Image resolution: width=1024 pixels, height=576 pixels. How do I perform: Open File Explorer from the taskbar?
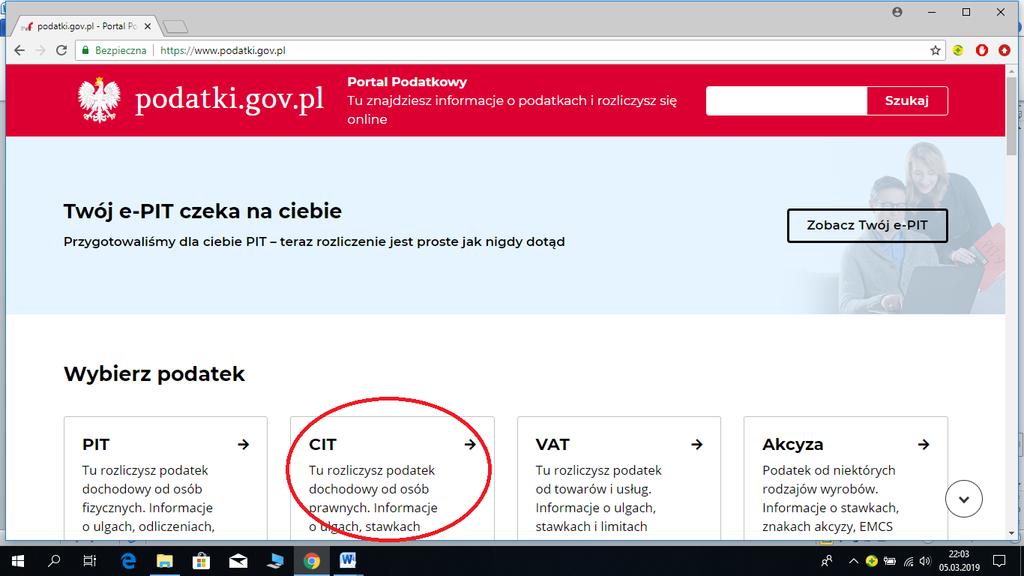point(165,561)
